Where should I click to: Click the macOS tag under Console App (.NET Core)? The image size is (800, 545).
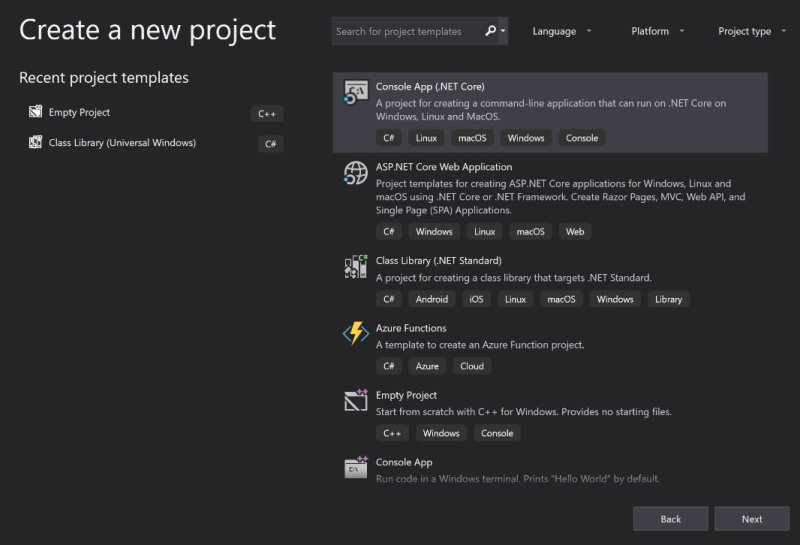click(x=472, y=138)
